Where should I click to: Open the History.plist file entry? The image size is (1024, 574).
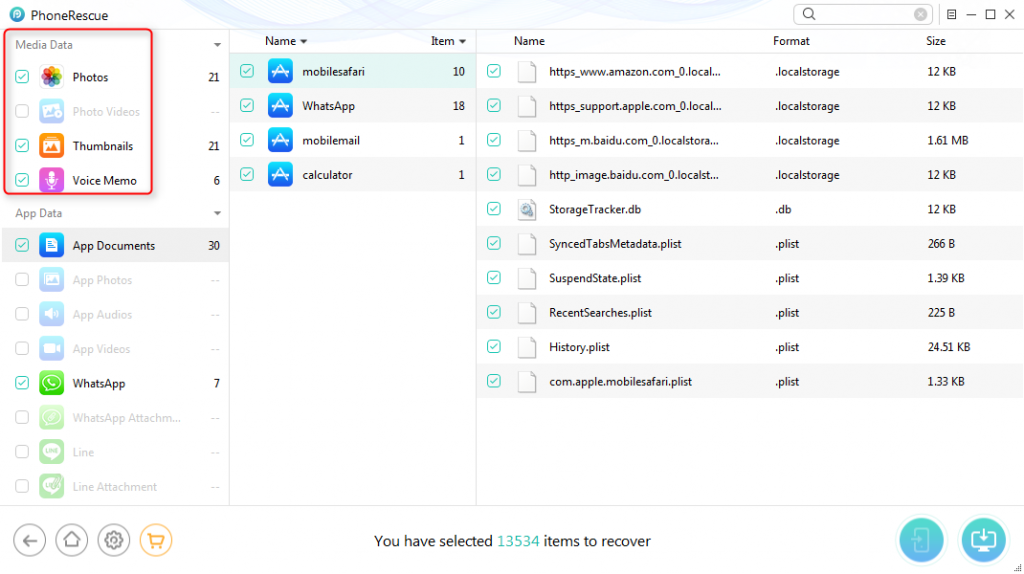pos(579,347)
